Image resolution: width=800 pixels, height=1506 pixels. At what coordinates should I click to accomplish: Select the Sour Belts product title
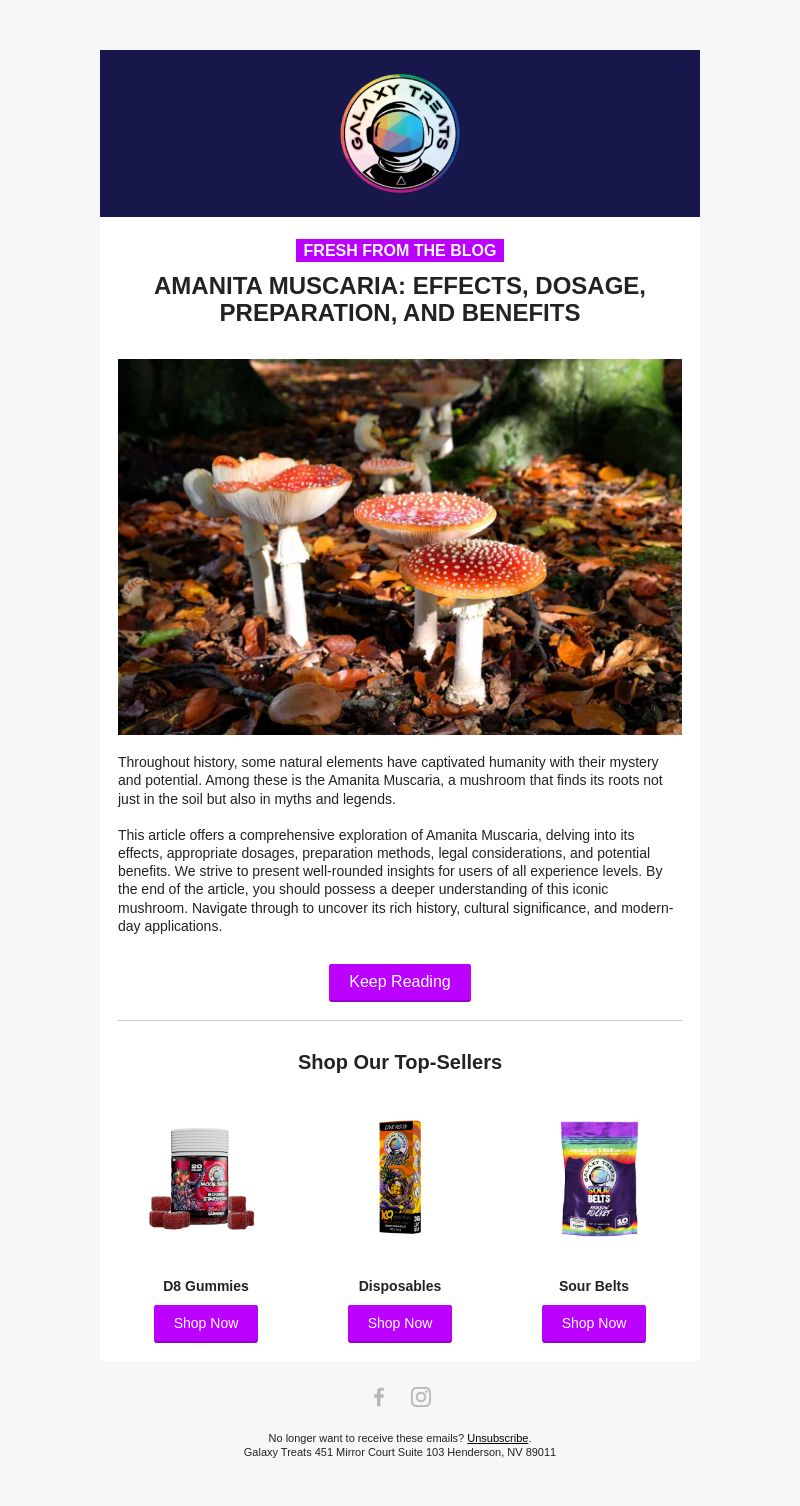(x=594, y=1286)
